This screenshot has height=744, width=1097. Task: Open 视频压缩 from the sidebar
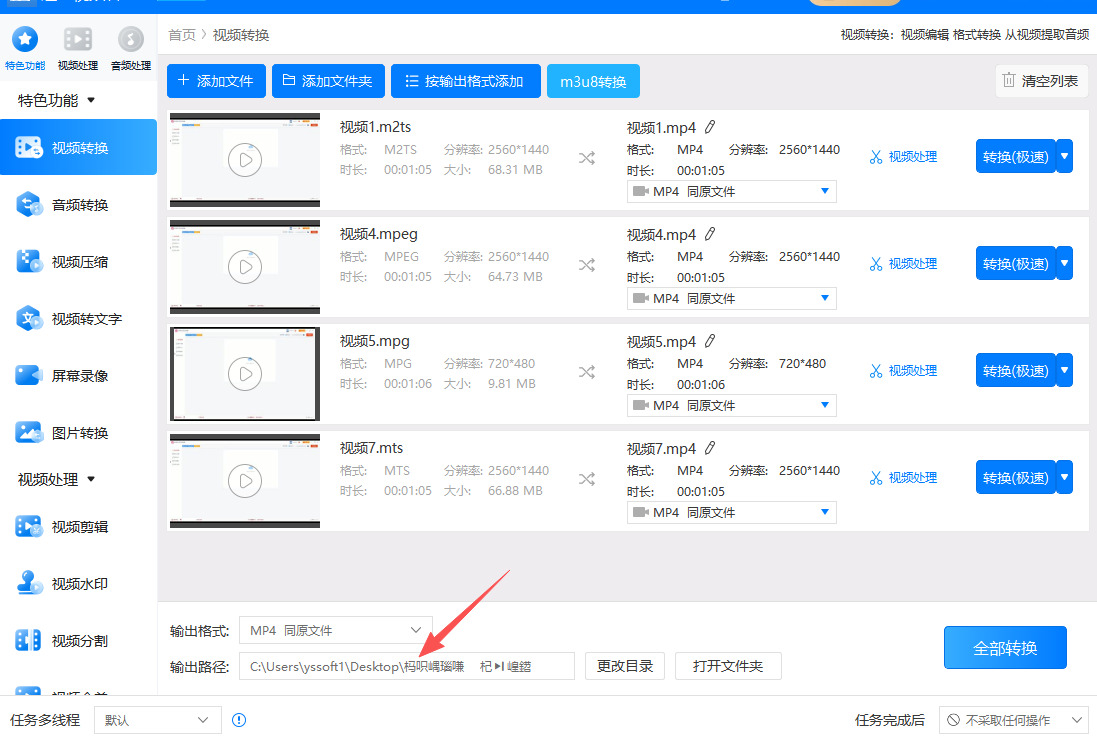click(78, 262)
